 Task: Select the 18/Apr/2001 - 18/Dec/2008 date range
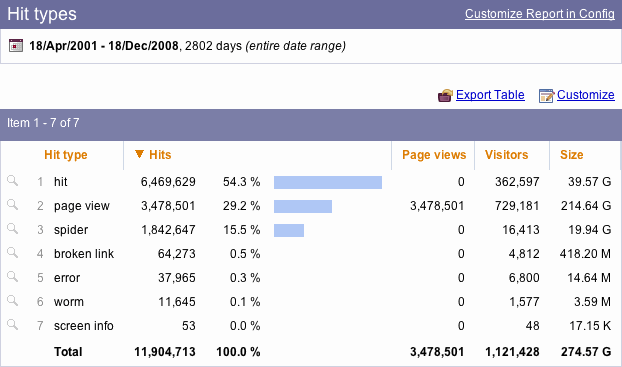click(x=104, y=46)
